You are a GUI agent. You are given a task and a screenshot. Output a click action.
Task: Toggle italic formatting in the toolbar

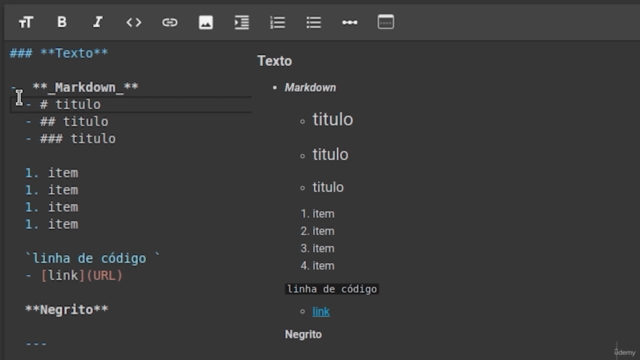[98, 22]
